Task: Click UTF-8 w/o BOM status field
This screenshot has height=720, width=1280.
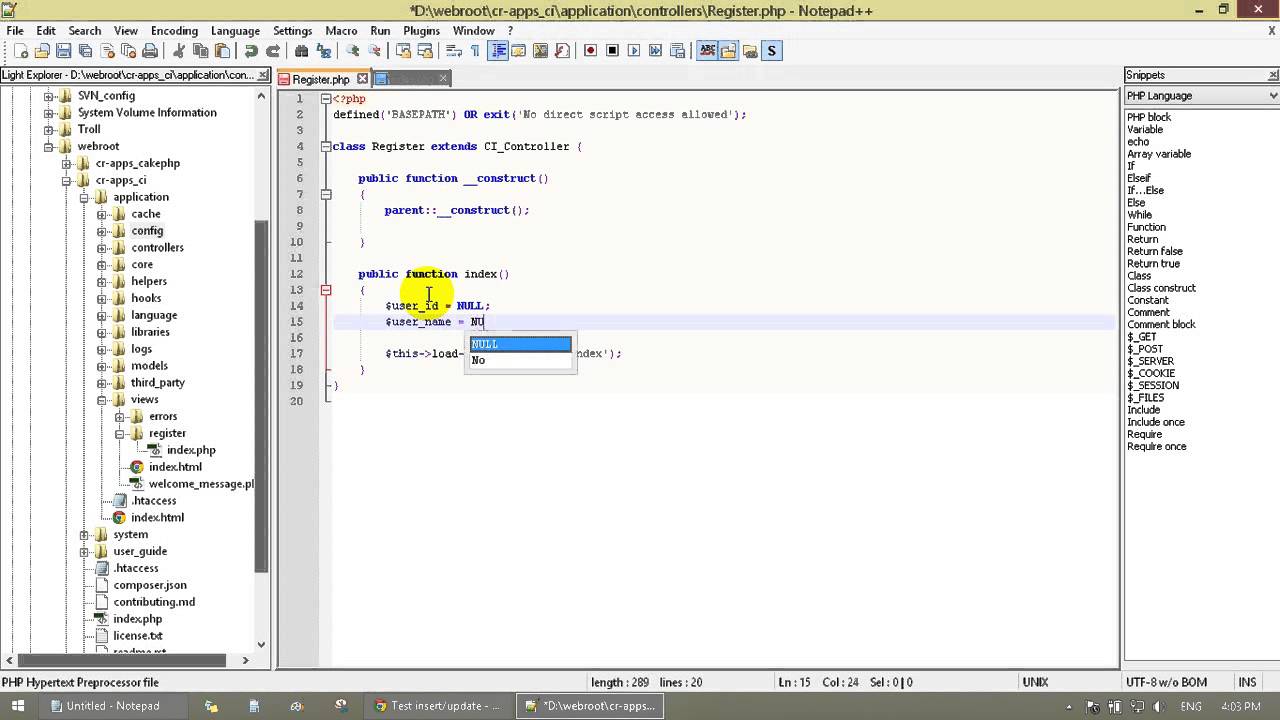Action: point(1166,682)
